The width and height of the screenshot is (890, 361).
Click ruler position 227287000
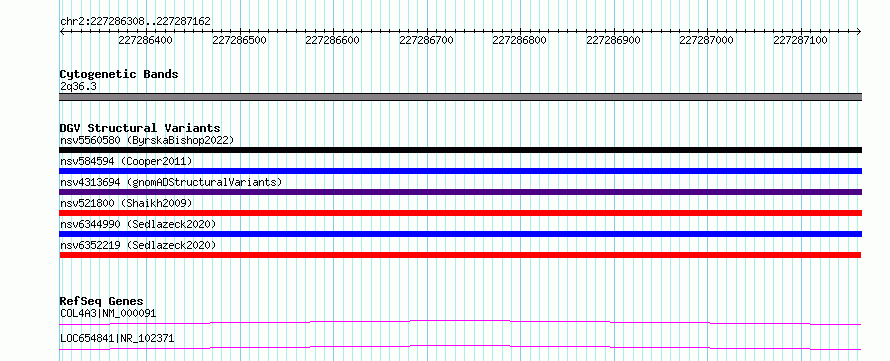click(707, 40)
